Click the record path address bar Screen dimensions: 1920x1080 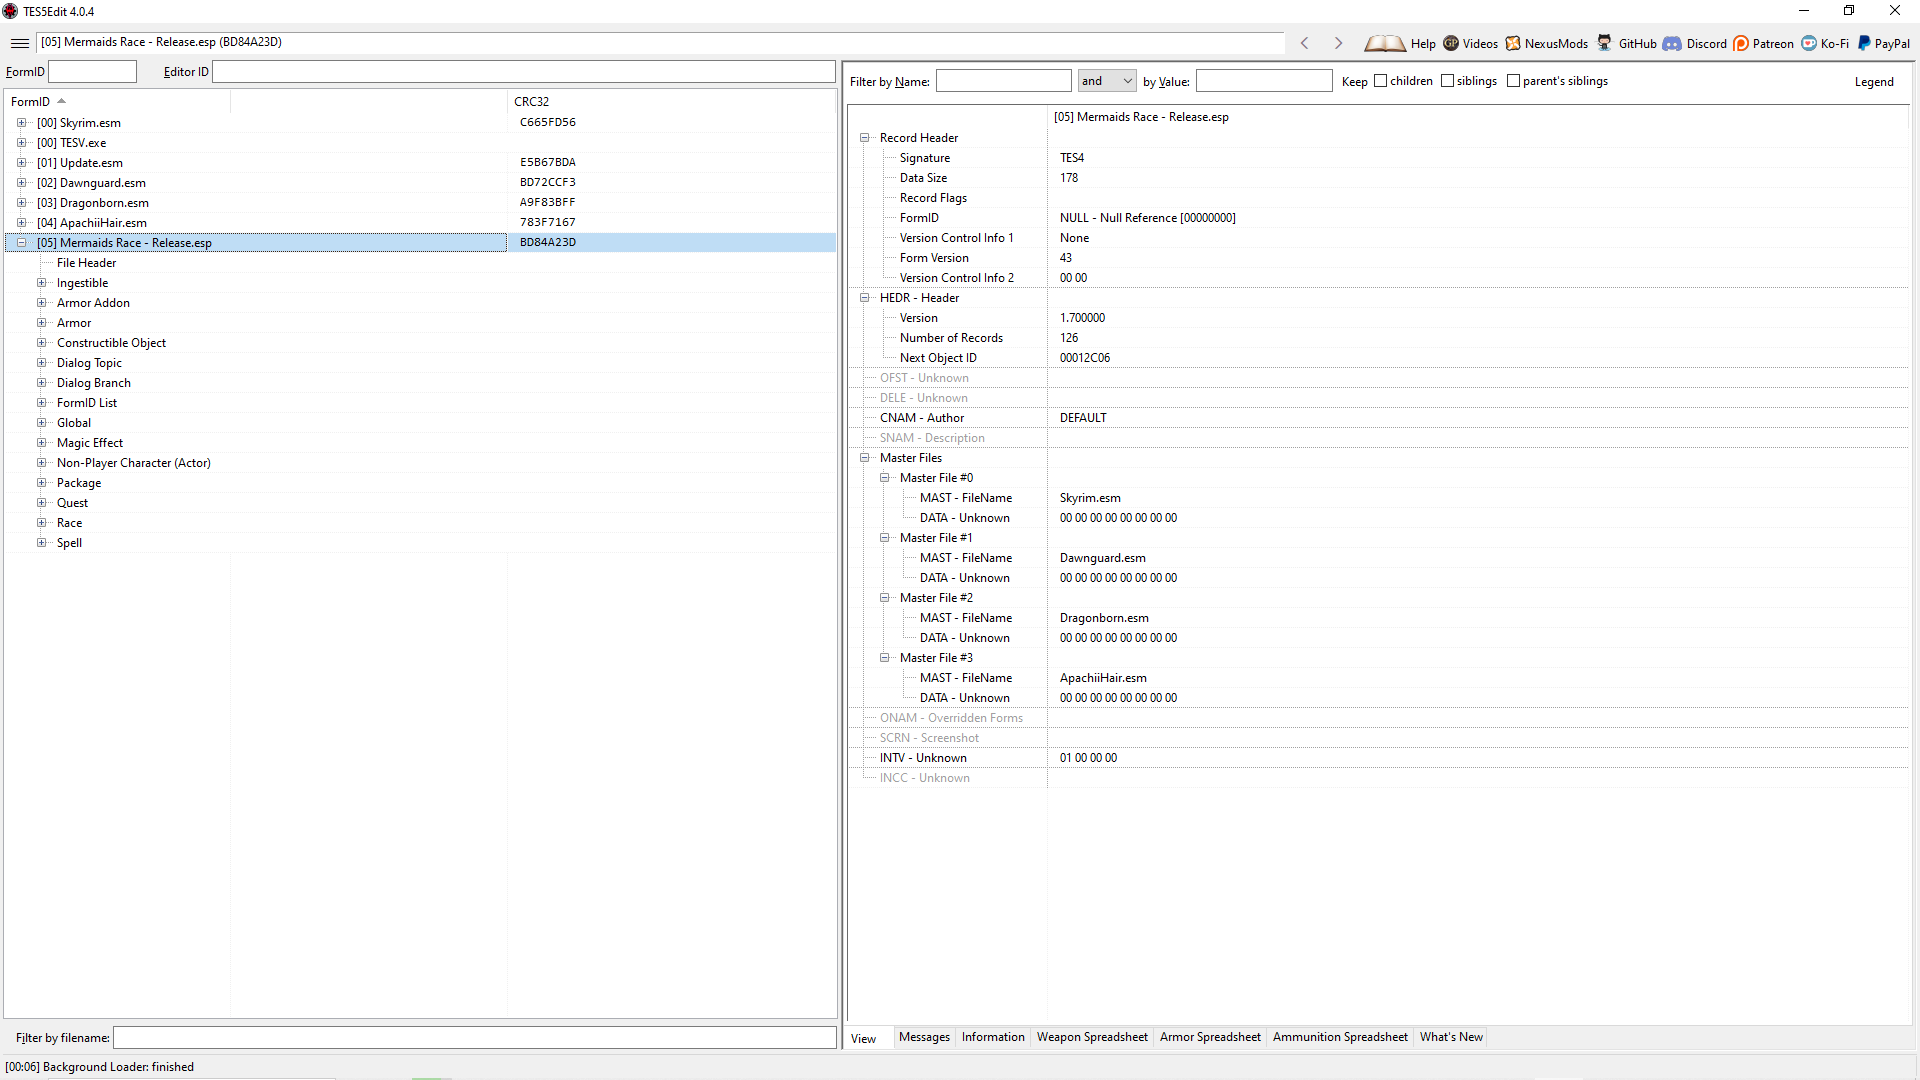pos(661,43)
